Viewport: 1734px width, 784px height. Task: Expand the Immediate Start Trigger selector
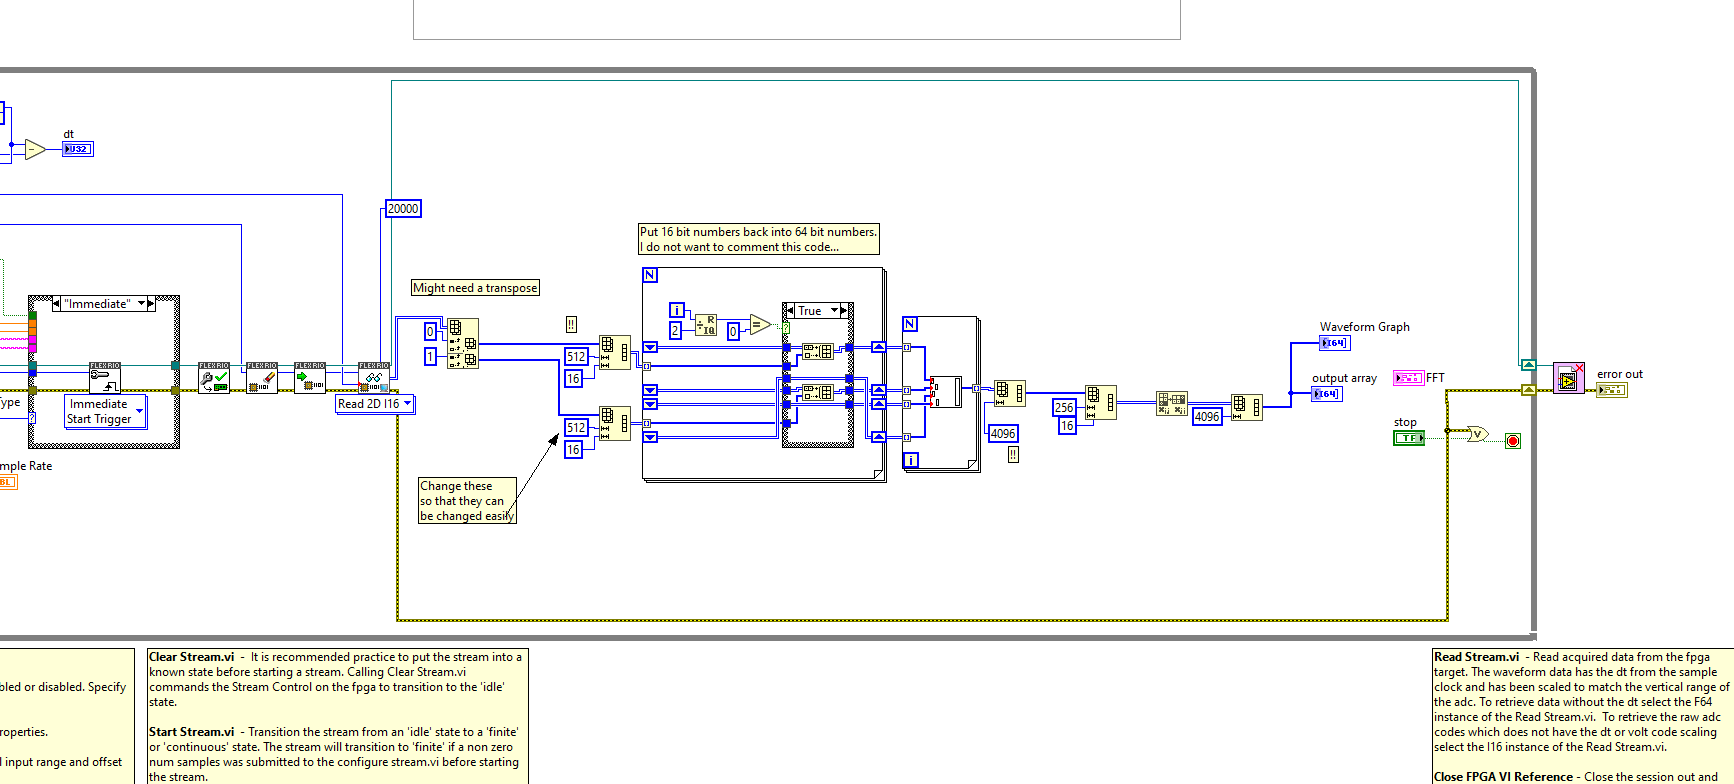139,411
